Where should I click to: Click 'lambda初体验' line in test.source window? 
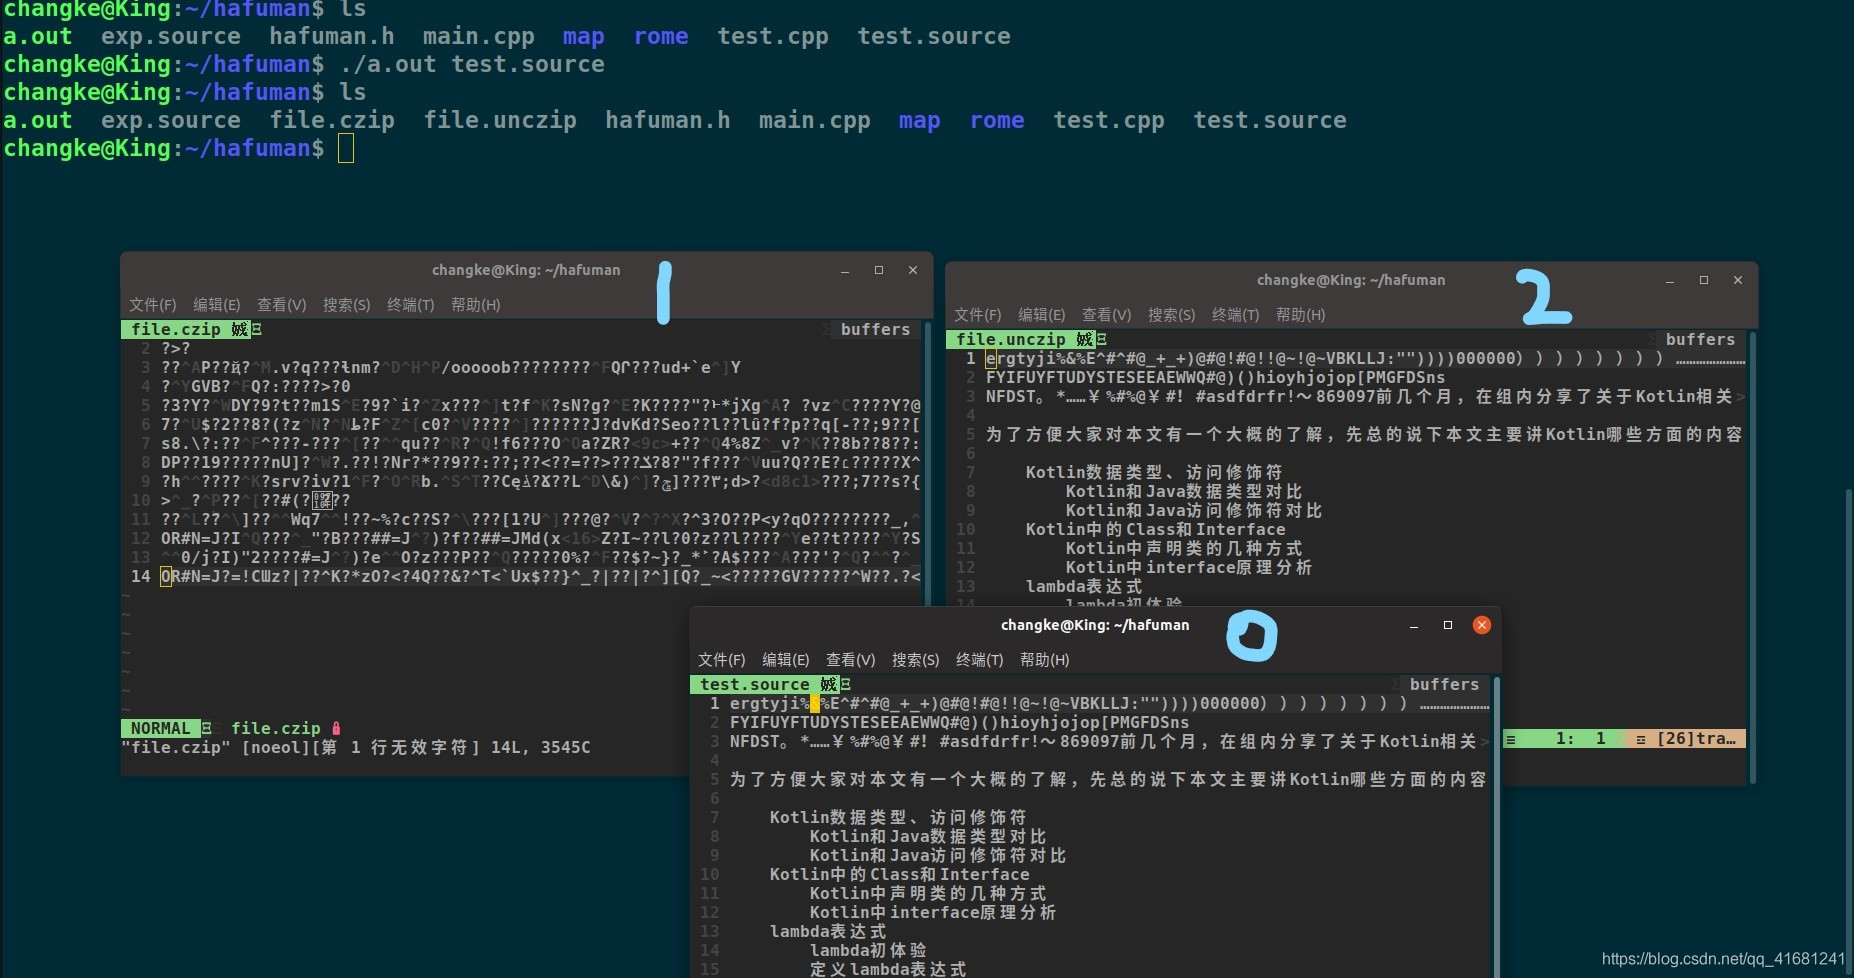click(868, 950)
